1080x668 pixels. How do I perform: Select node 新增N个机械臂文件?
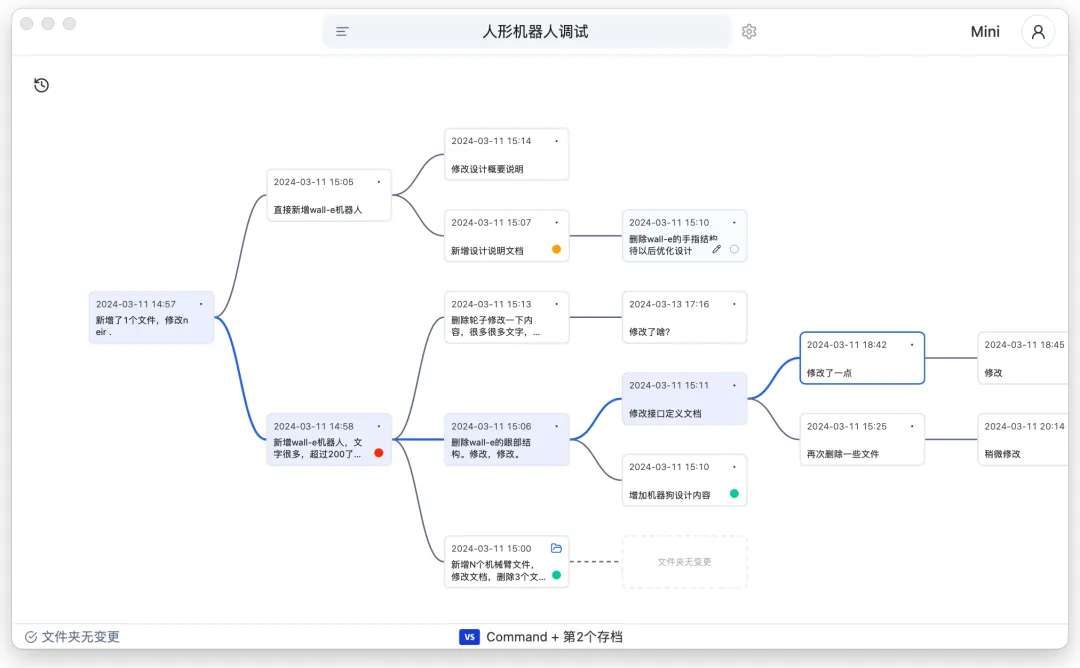click(x=507, y=562)
